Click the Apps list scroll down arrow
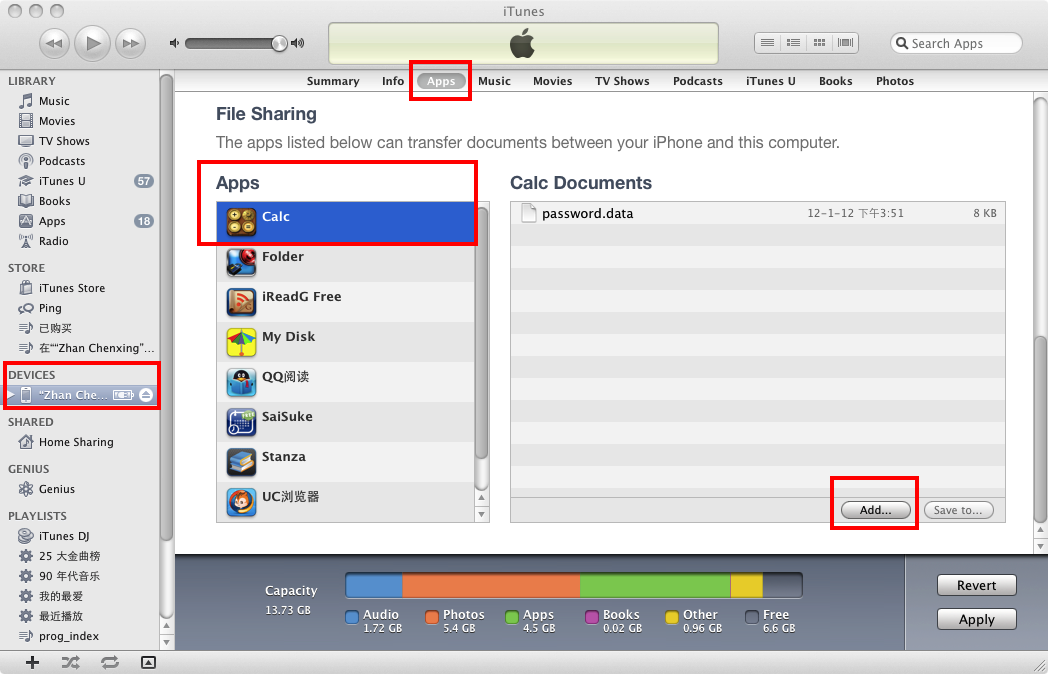This screenshot has width=1048, height=674. 481,514
